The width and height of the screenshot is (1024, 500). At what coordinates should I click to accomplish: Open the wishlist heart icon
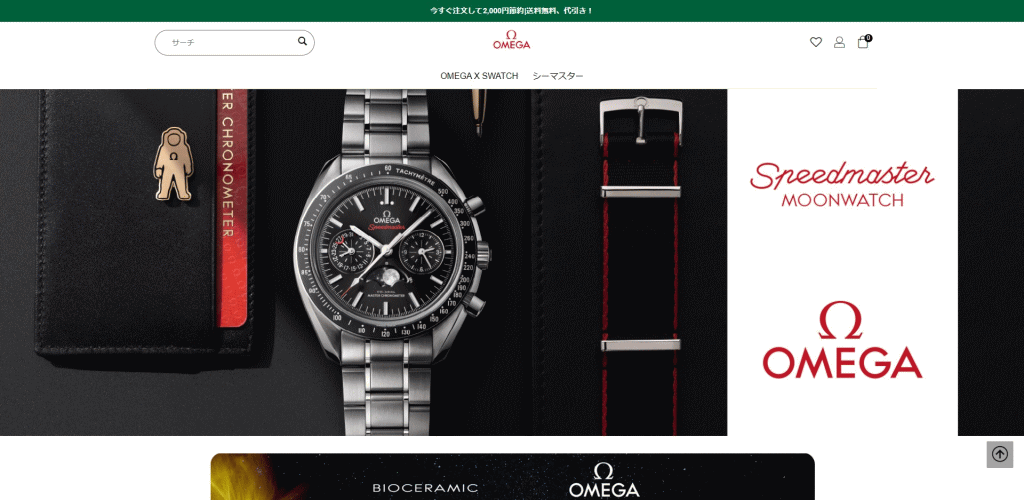pos(816,42)
